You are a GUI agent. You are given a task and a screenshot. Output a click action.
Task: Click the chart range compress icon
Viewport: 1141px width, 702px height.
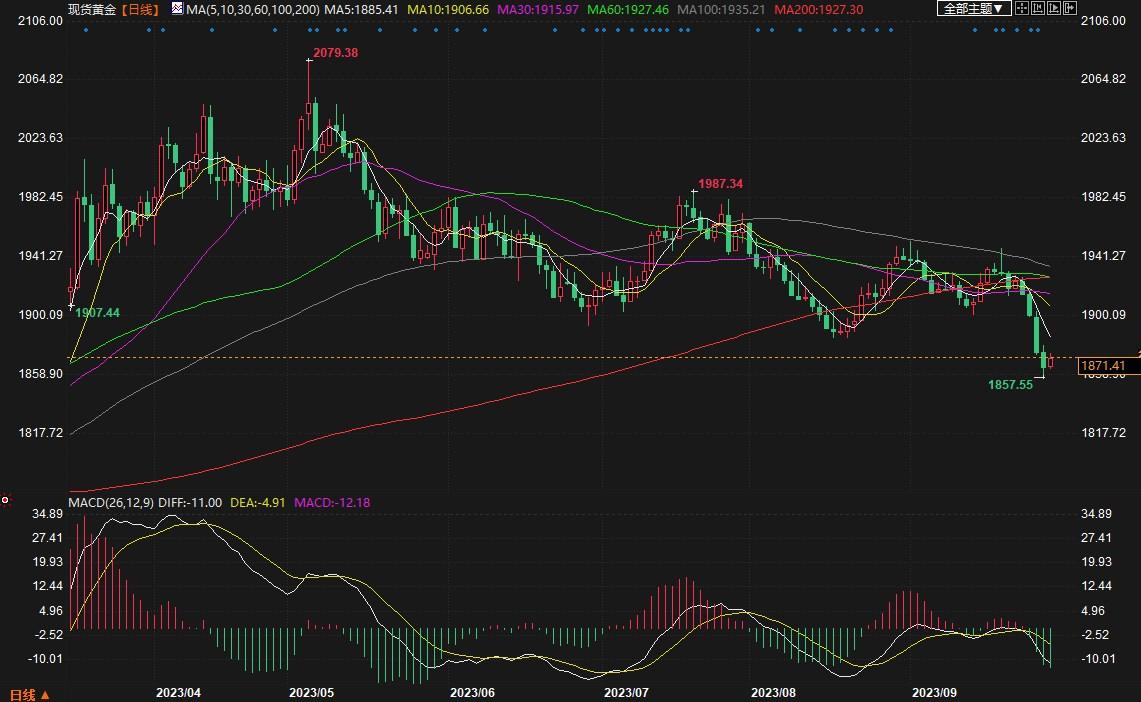(x=1044, y=8)
